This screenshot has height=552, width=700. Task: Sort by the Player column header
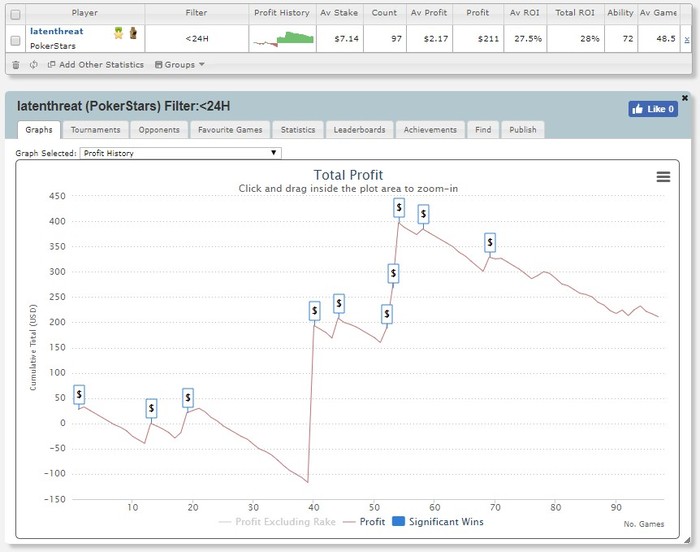click(85, 13)
